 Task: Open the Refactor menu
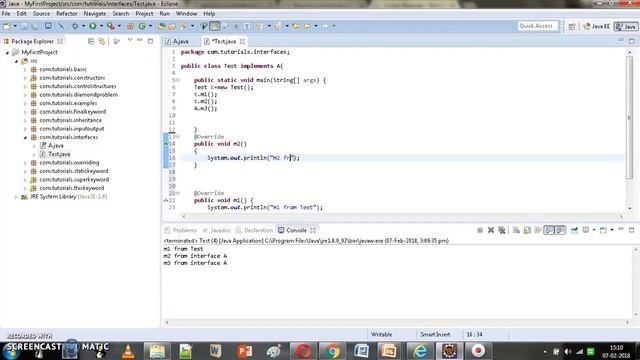click(x=67, y=13)
